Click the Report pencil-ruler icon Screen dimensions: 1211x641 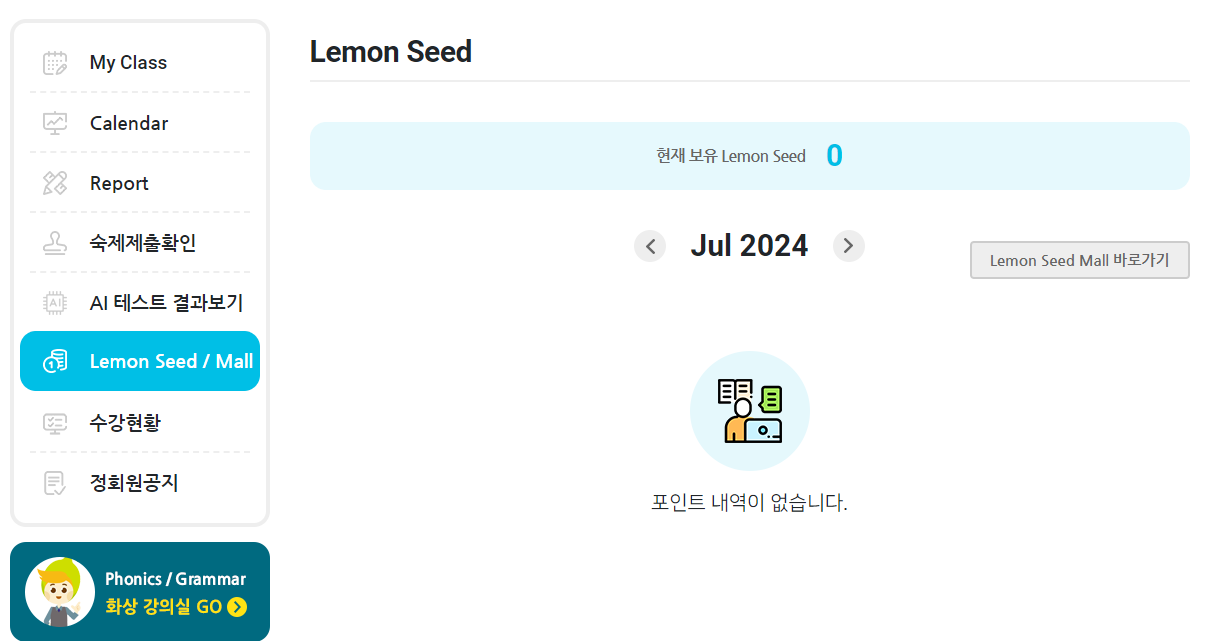click(x=55, y=183)
